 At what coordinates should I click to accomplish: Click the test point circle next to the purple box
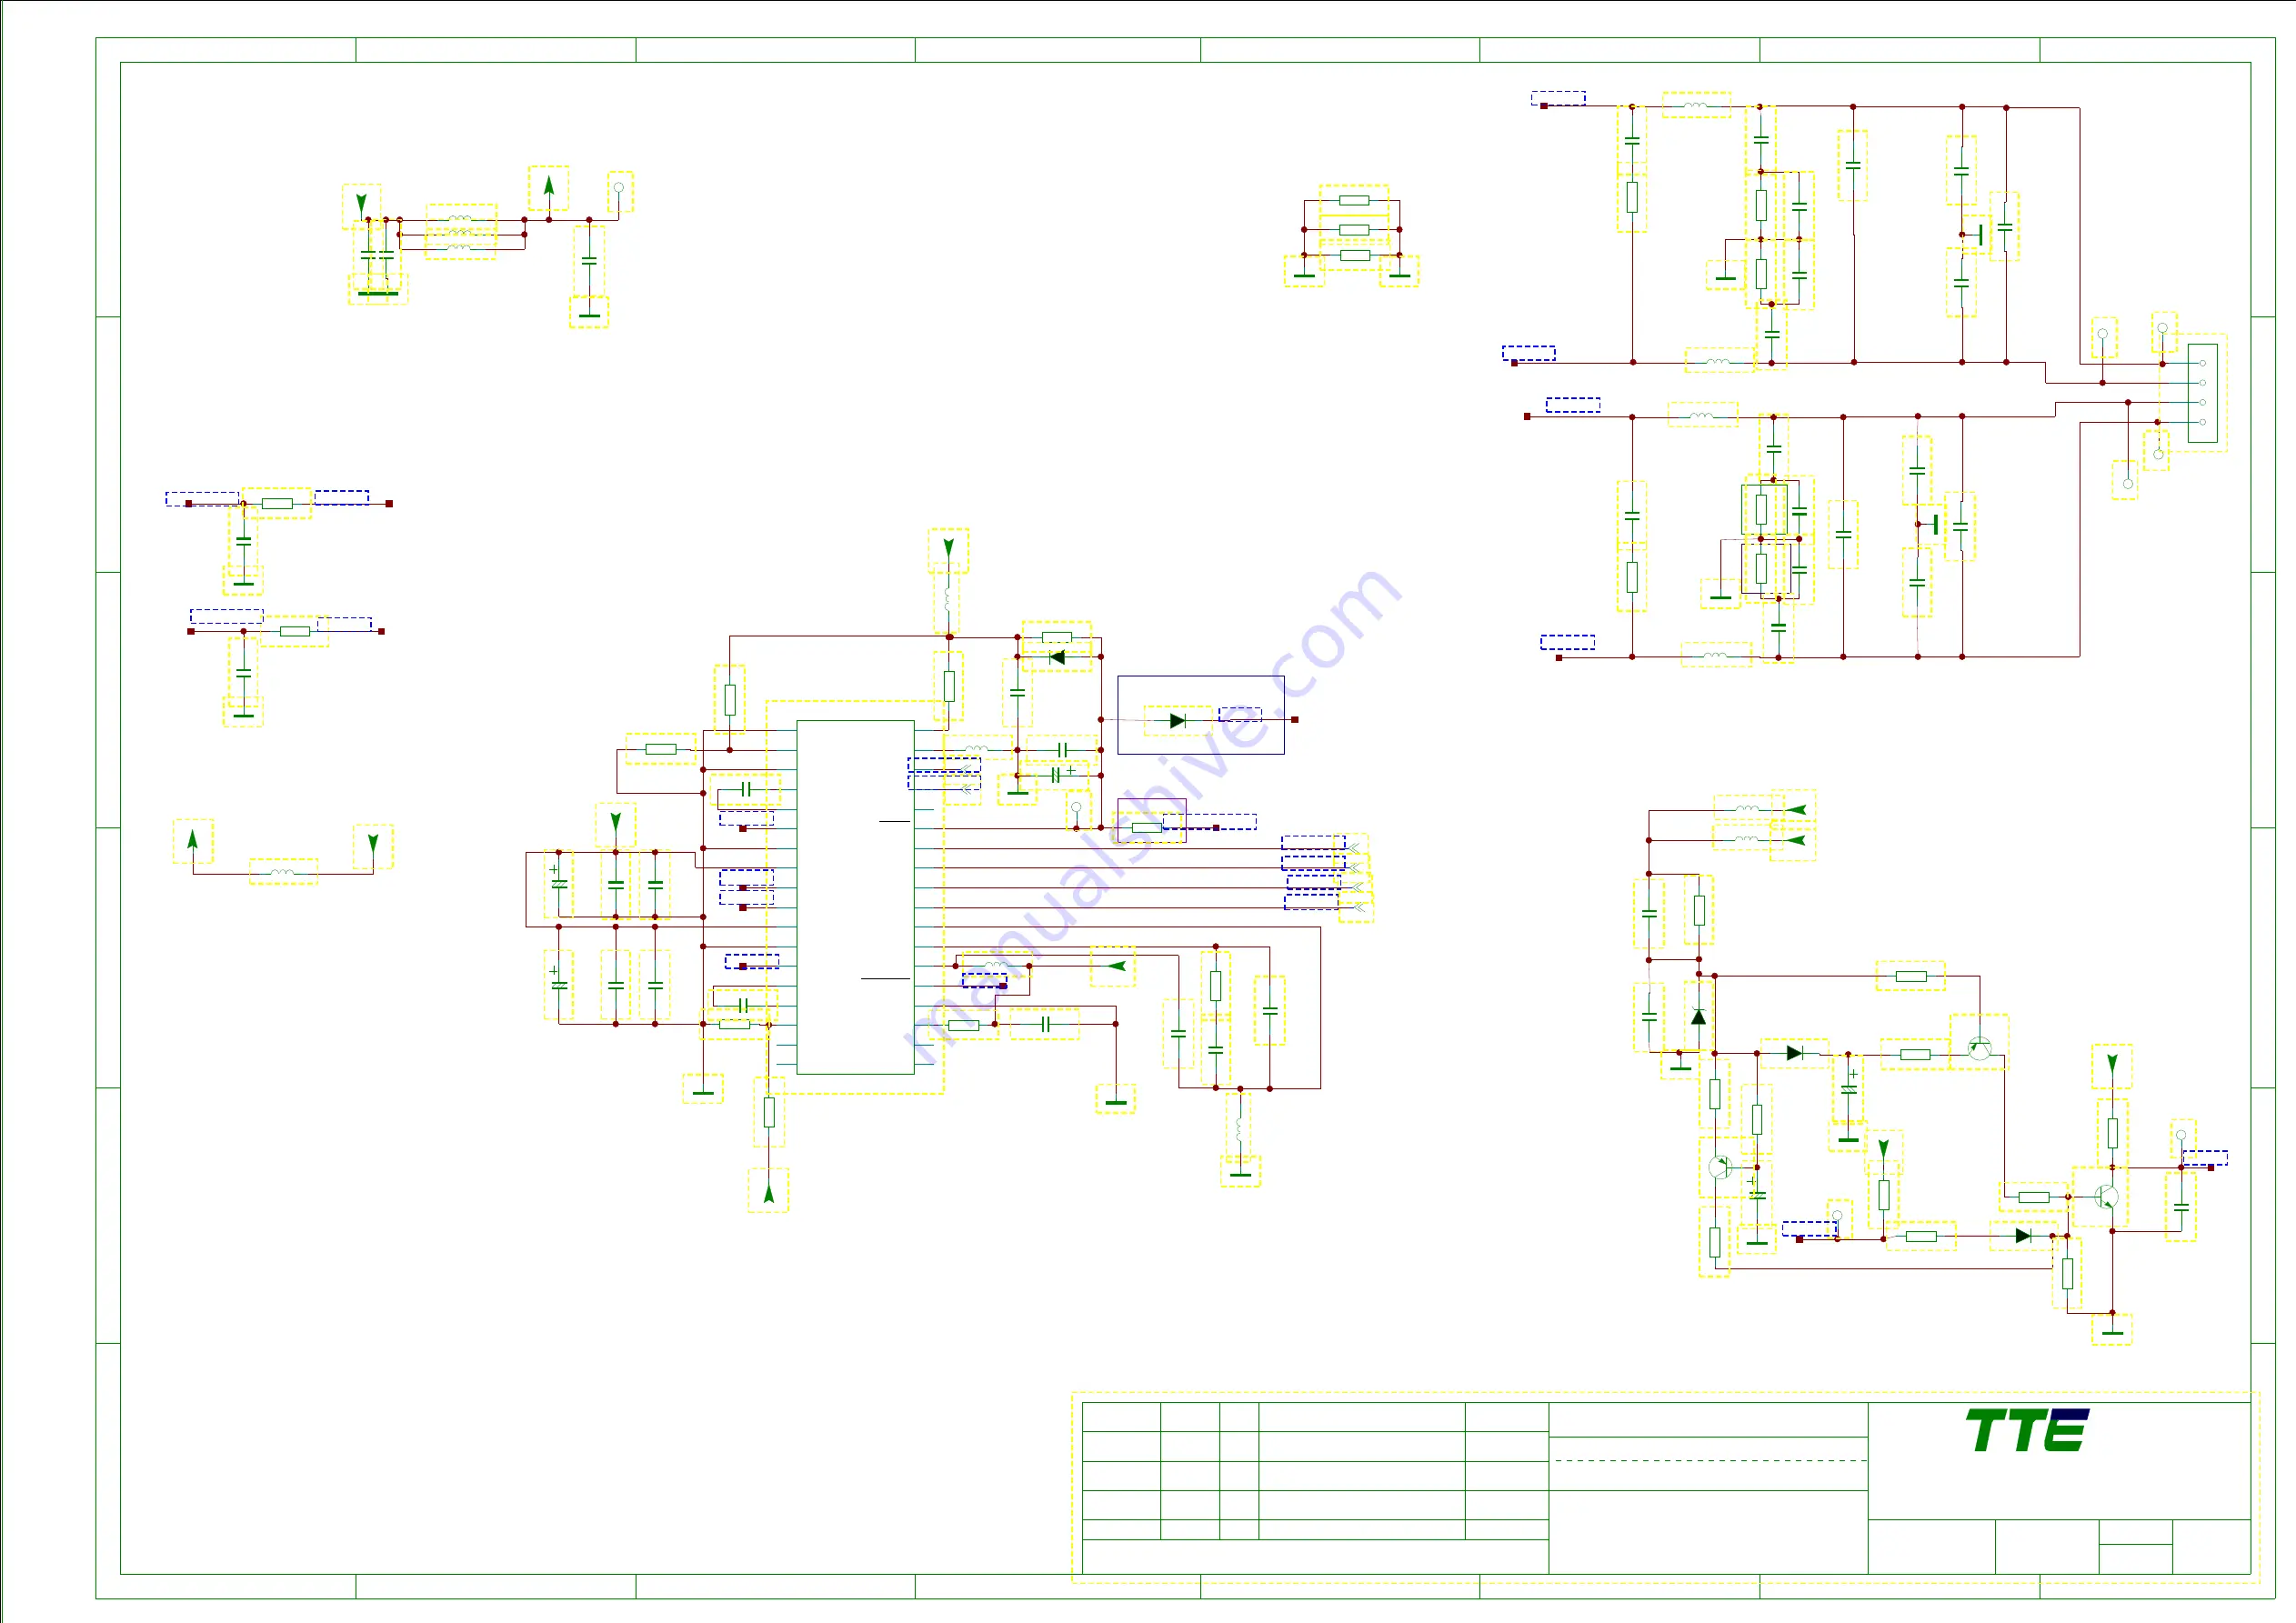(1076, 807)
